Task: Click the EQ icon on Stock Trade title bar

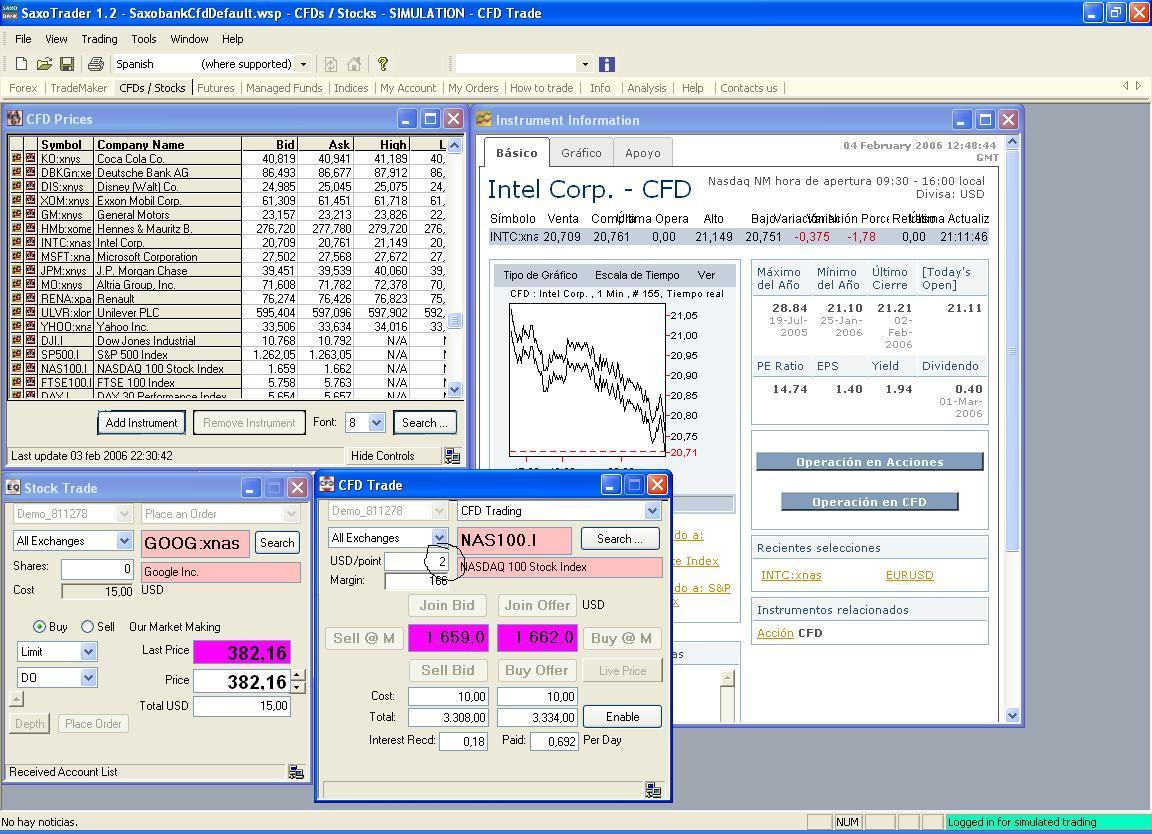Action: tap(13, 487)
